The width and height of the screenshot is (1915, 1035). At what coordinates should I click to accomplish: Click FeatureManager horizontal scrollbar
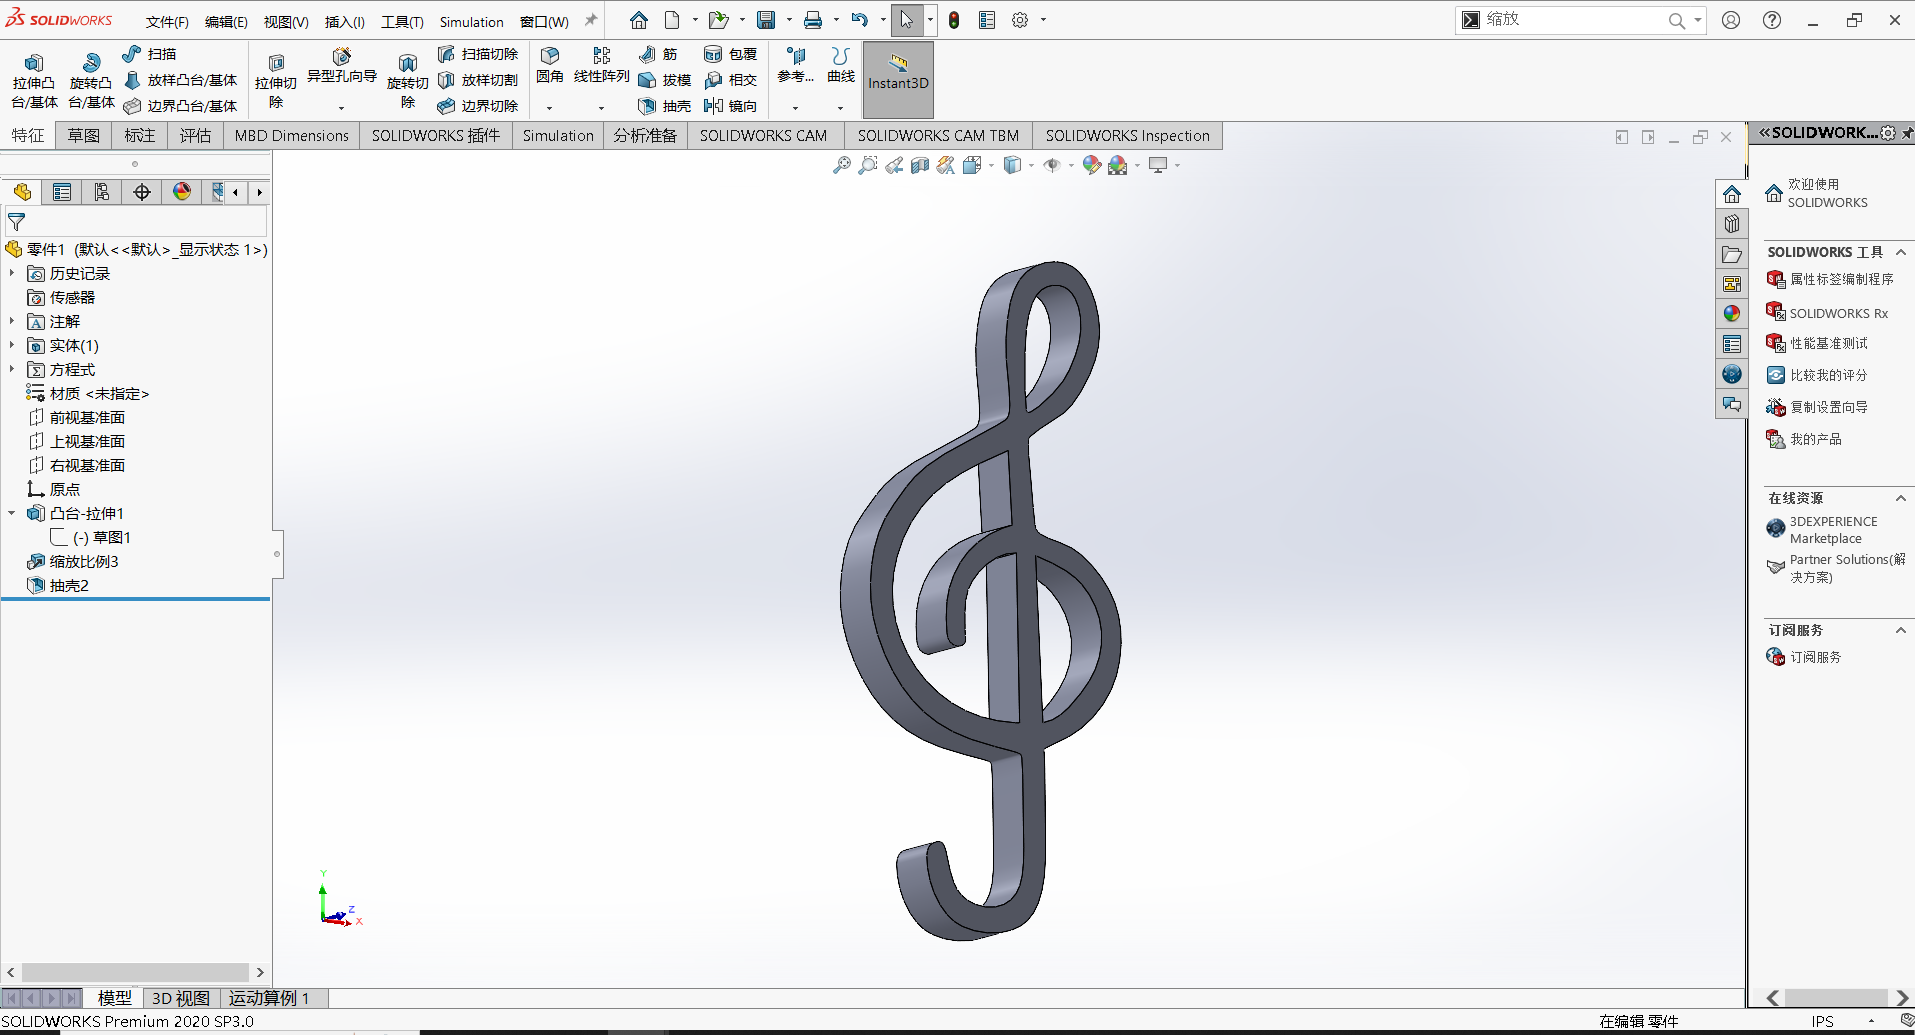pyautogui.click(x=135, y=972)
